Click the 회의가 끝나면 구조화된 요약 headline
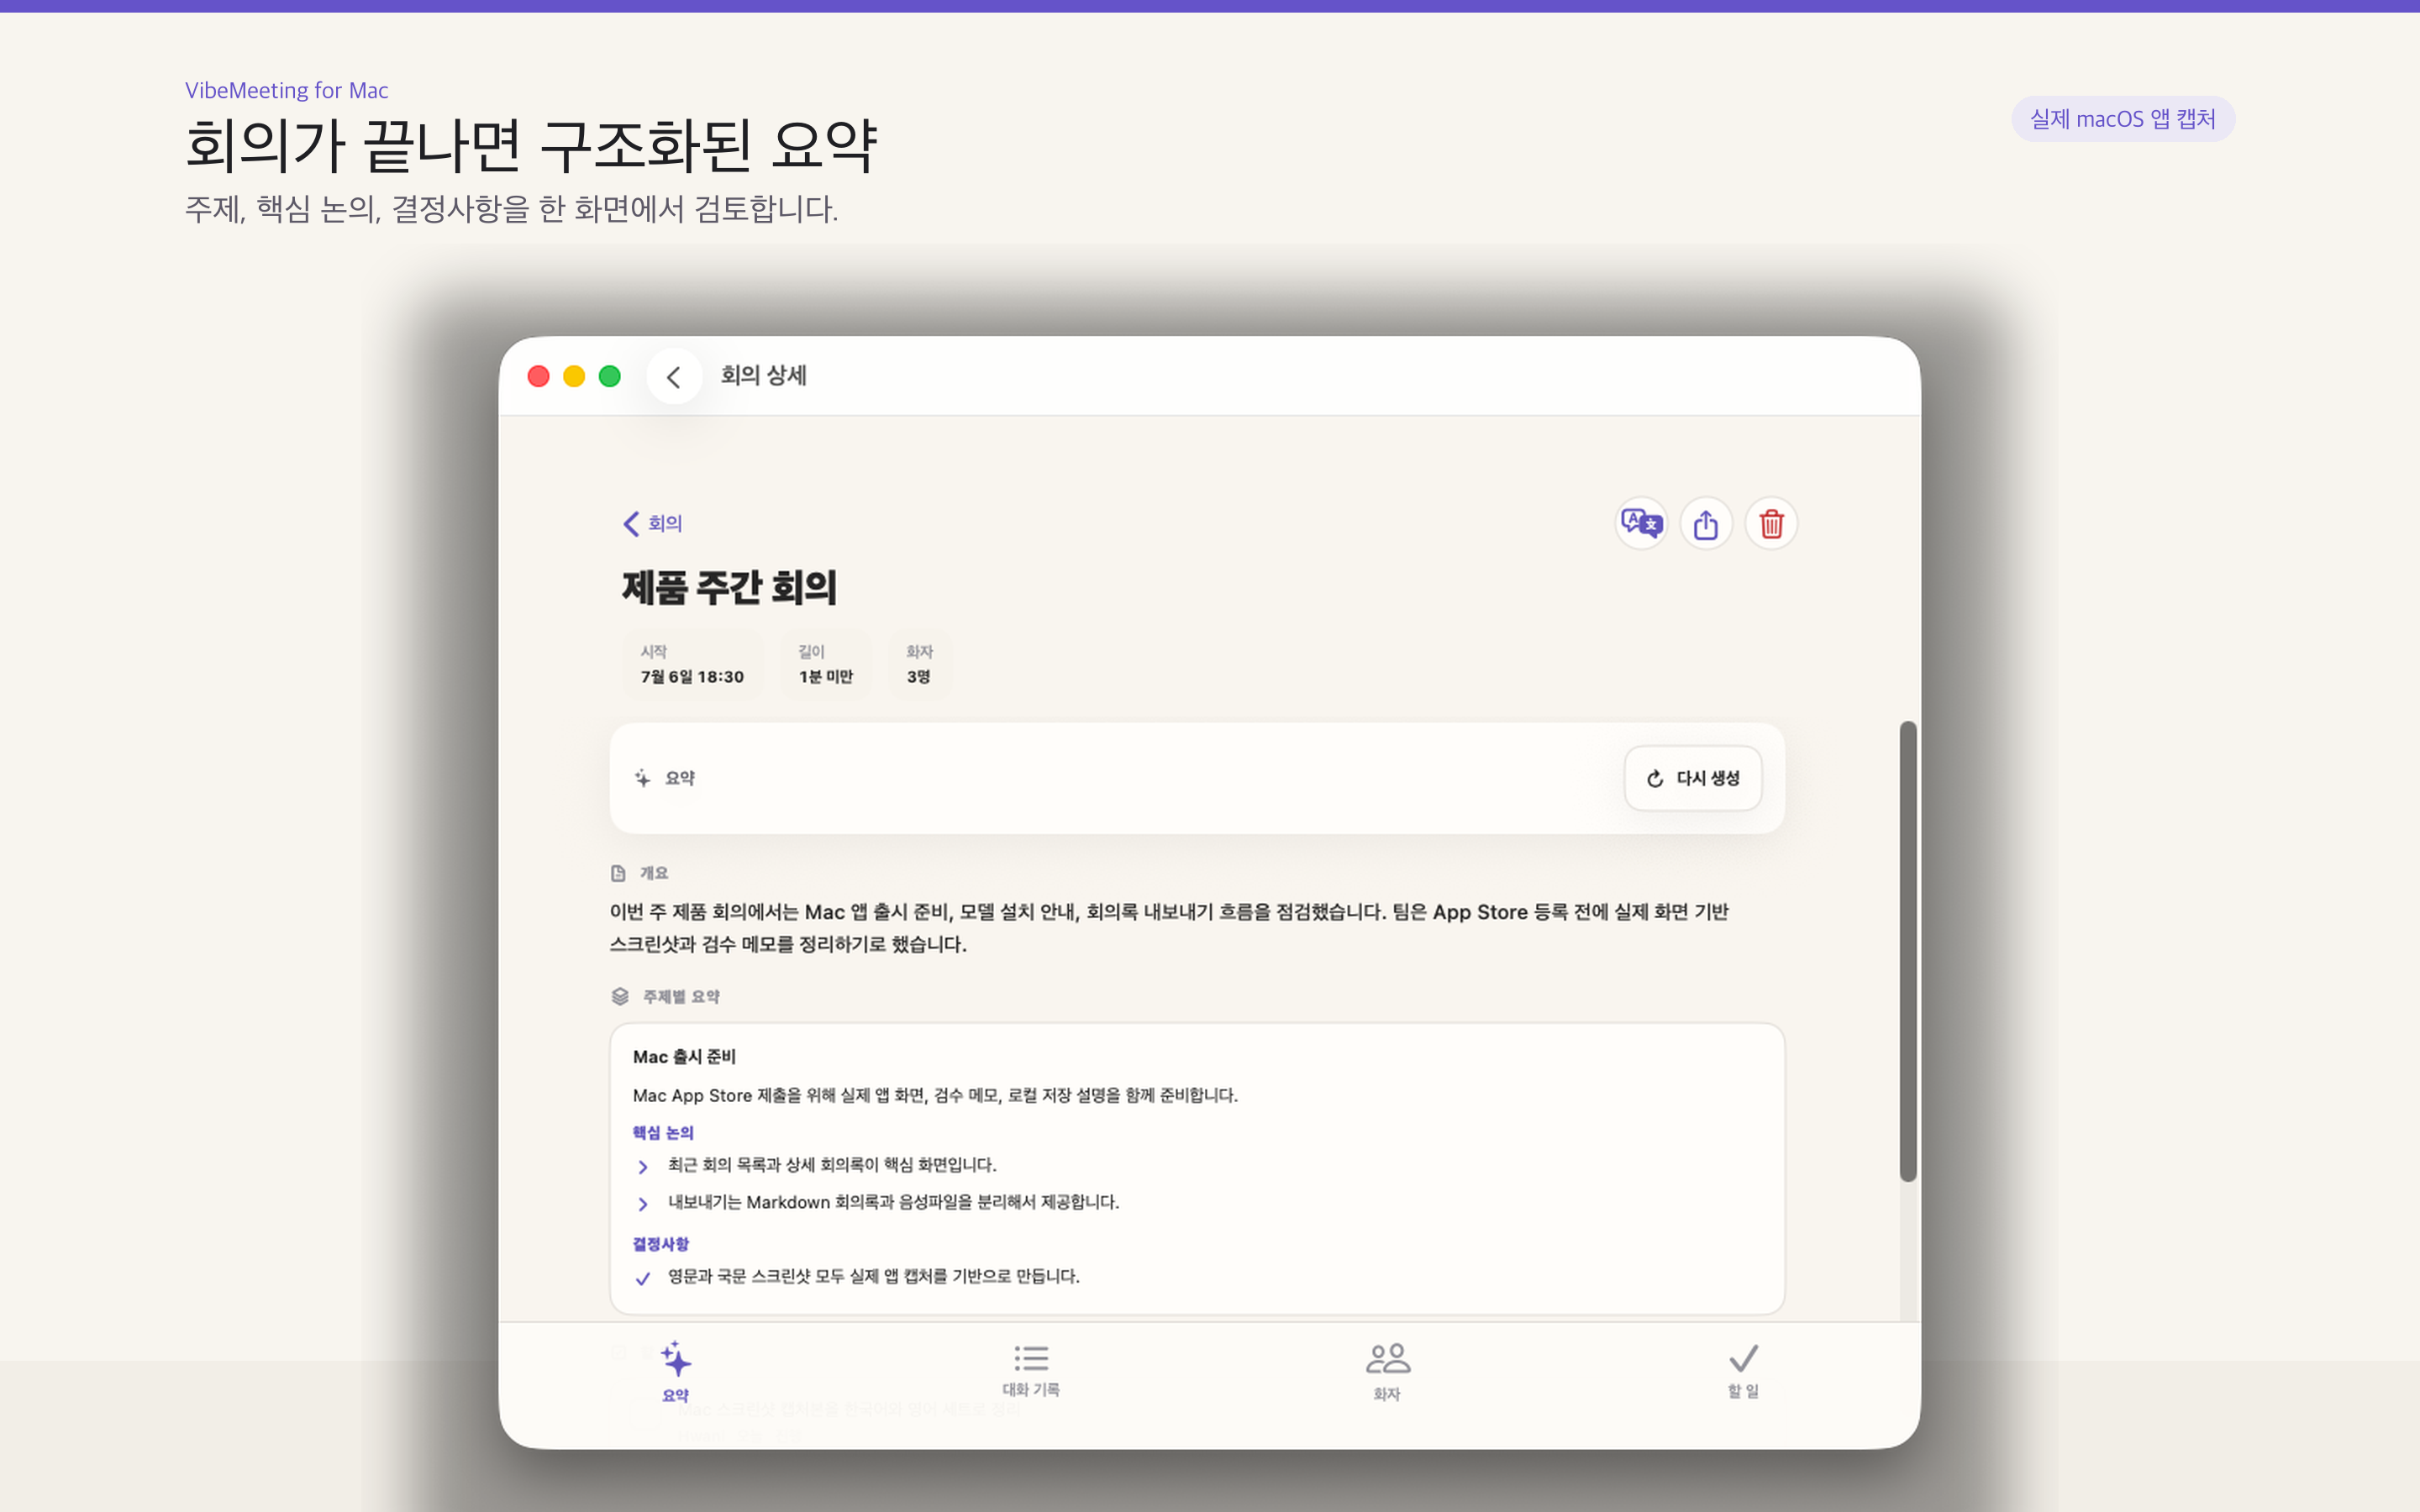2420x1512 pixels. pyautogui.click(x=532, y=146)
